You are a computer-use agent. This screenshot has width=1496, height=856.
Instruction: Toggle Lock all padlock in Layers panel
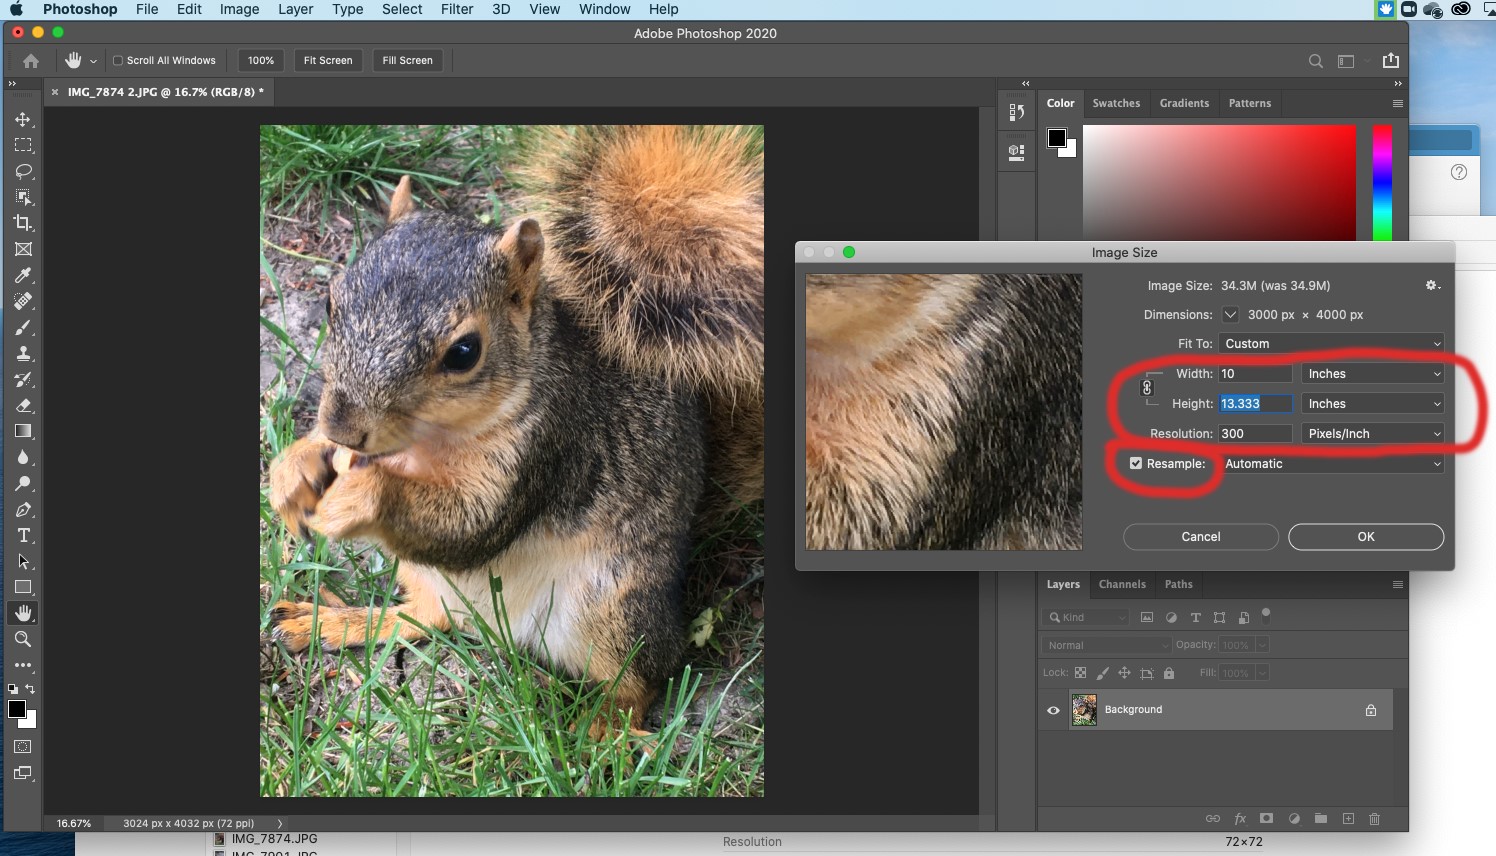[x=1169, y=673]
